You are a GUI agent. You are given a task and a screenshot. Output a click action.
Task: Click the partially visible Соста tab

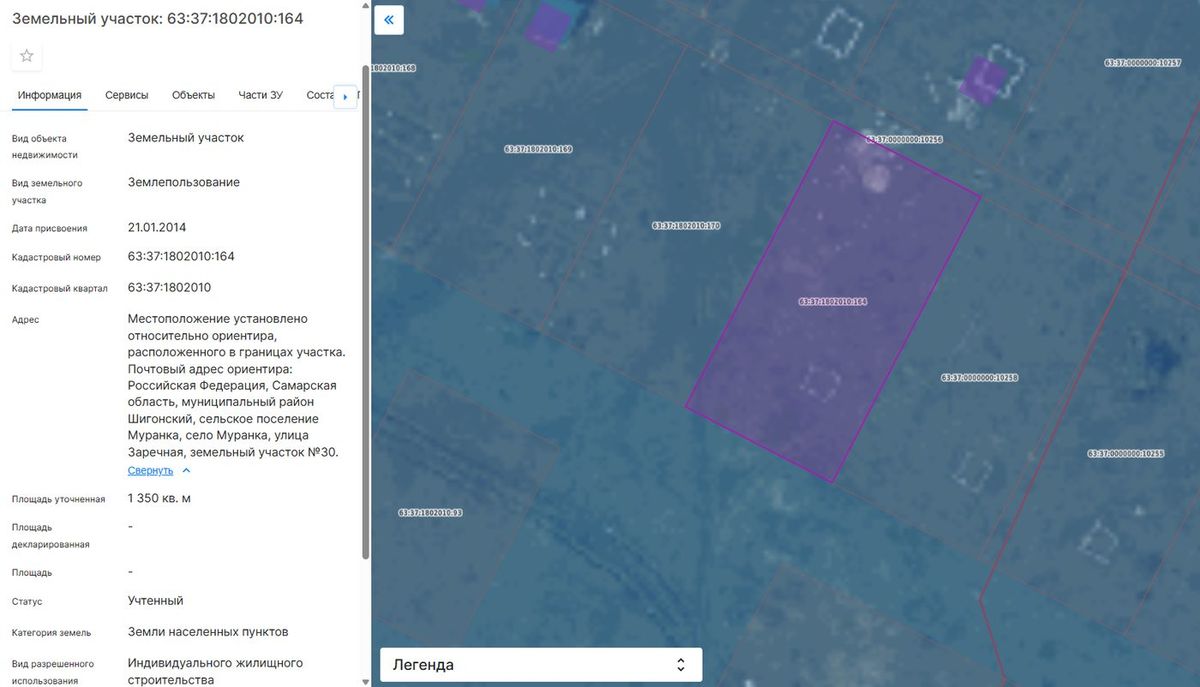point(319,95)
